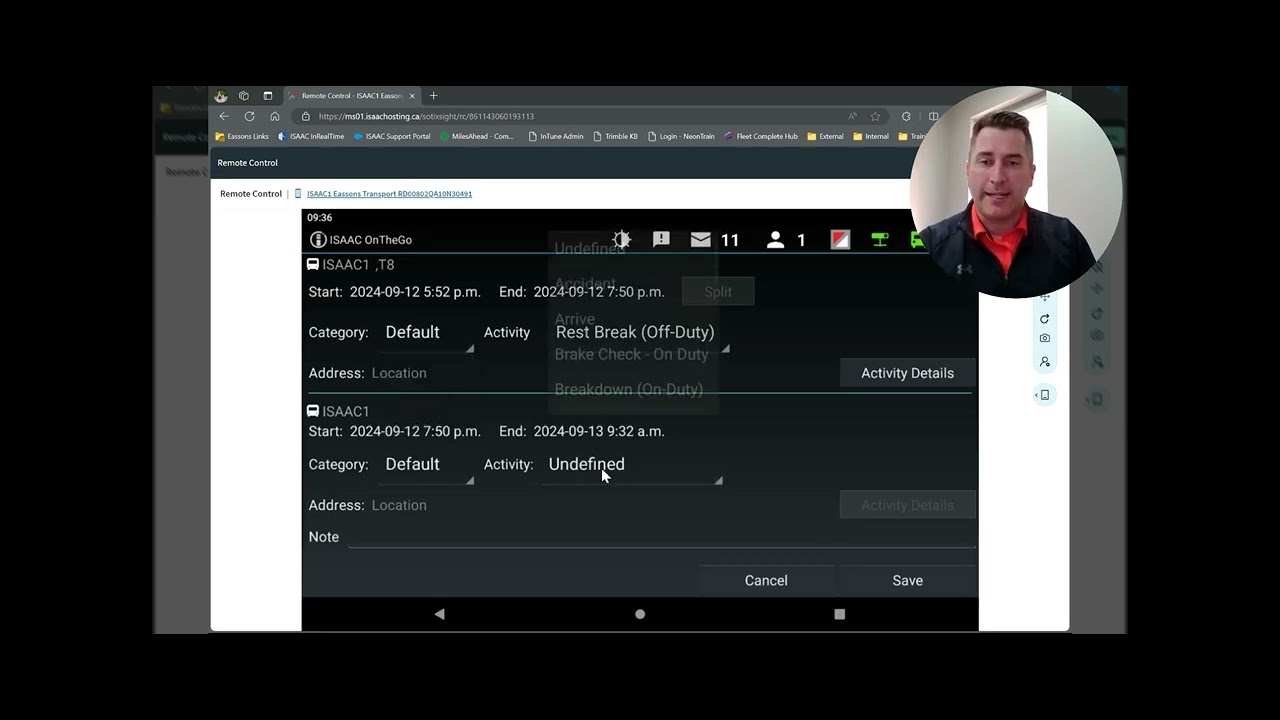Click the second entry's Start time 7:50 p.m.

point(415,432)
